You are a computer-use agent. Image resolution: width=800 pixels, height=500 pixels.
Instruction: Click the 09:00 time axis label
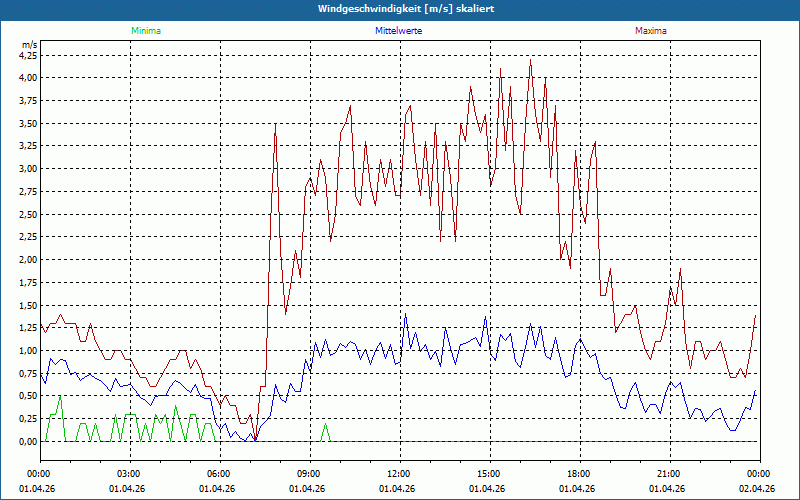point(310,474)
